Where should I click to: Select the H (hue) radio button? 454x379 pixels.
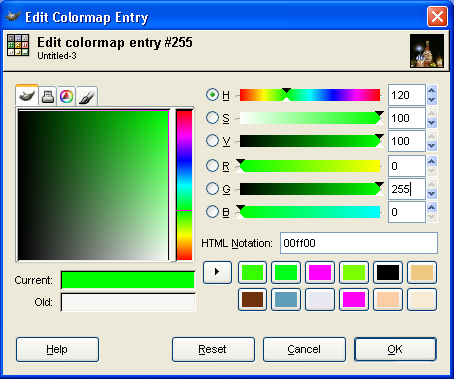tap(212, 95)
